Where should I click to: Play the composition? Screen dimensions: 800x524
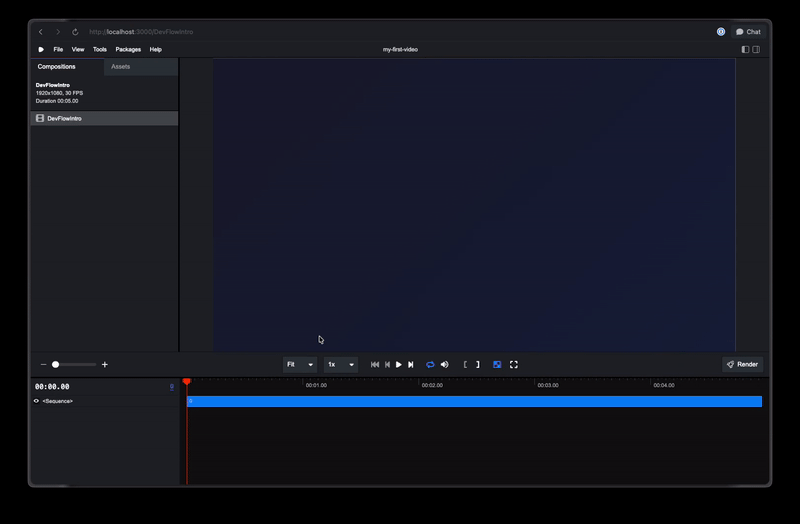(399, 364)
